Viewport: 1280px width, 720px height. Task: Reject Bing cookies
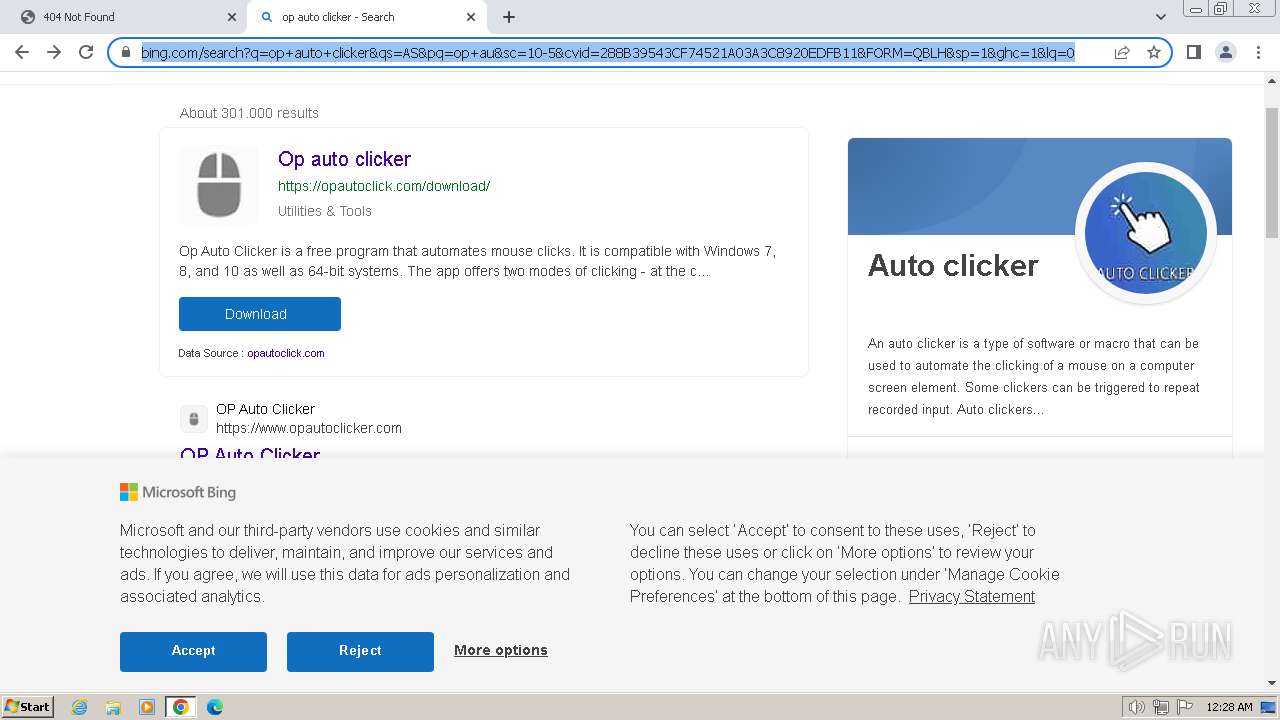[x=360, y=651]
